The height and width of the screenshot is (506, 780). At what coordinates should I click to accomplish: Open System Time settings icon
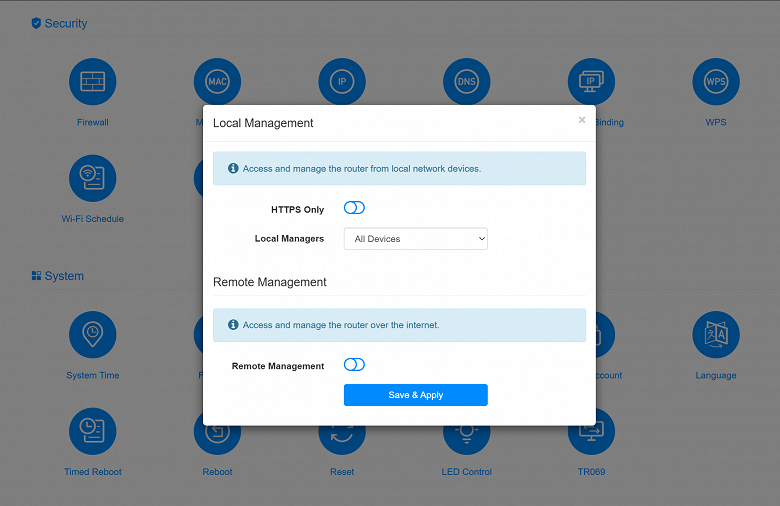coord(93,334)
